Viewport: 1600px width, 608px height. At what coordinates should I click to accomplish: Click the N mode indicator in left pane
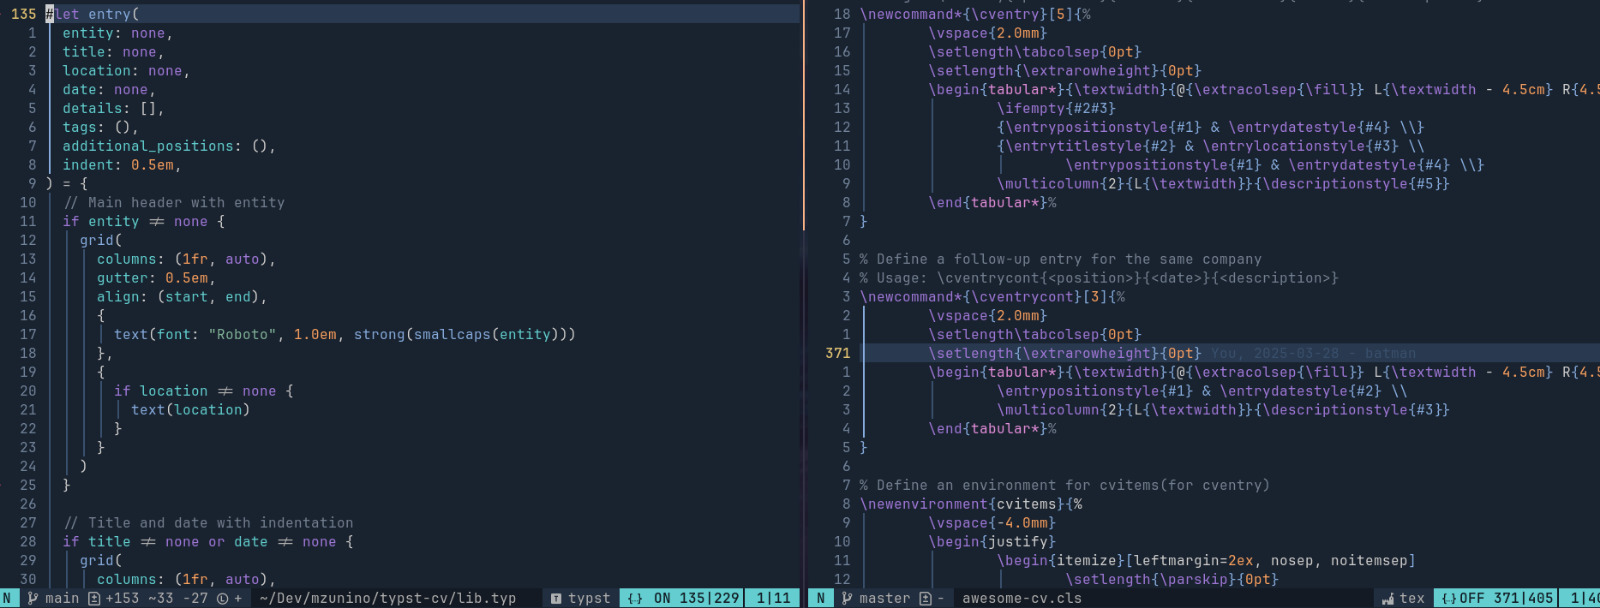click(x=7, y=598)
